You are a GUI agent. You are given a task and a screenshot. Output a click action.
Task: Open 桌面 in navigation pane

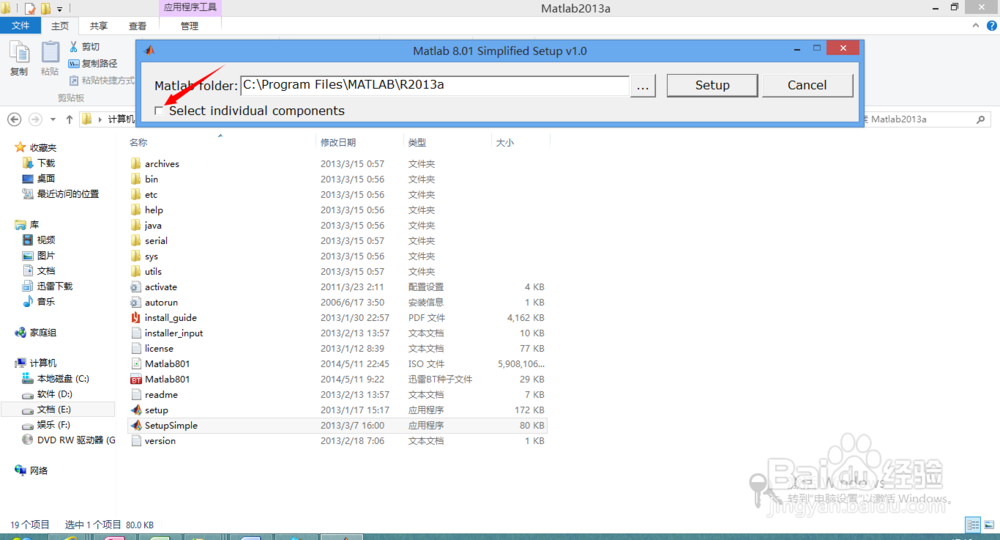[46, 179]
